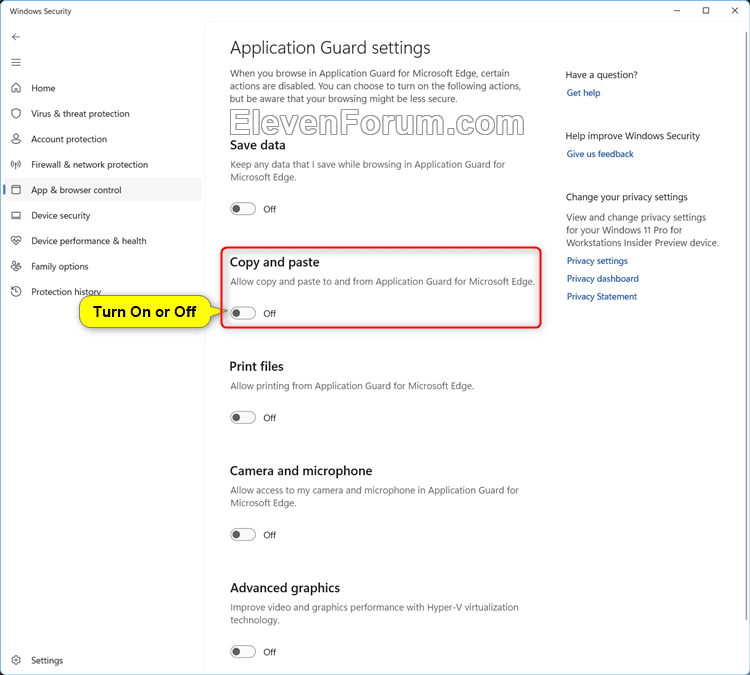This screenshot has width=750, height=675.
Task: Click the Device security laptop icon
Action: point(16,215)
